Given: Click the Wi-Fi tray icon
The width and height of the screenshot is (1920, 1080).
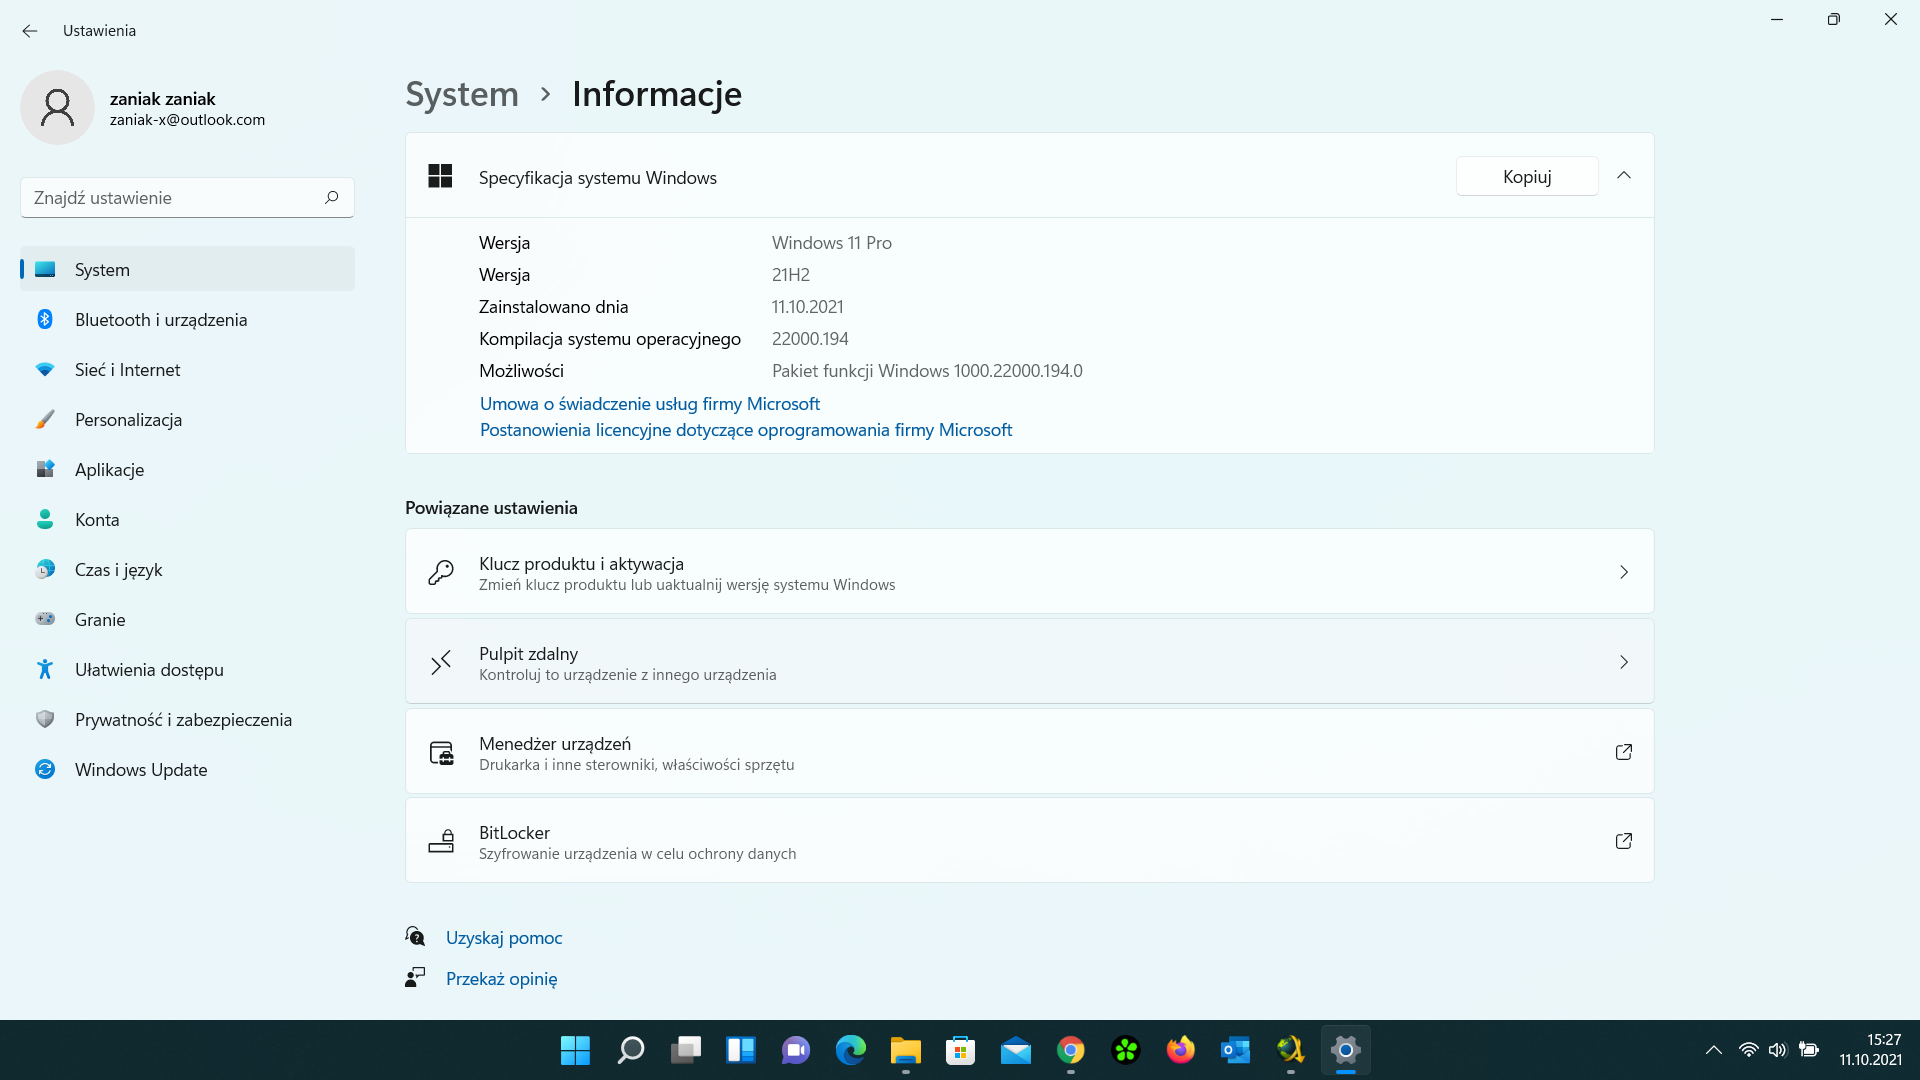Looking at the screenshot, I should click(x=1748, y=1050).
